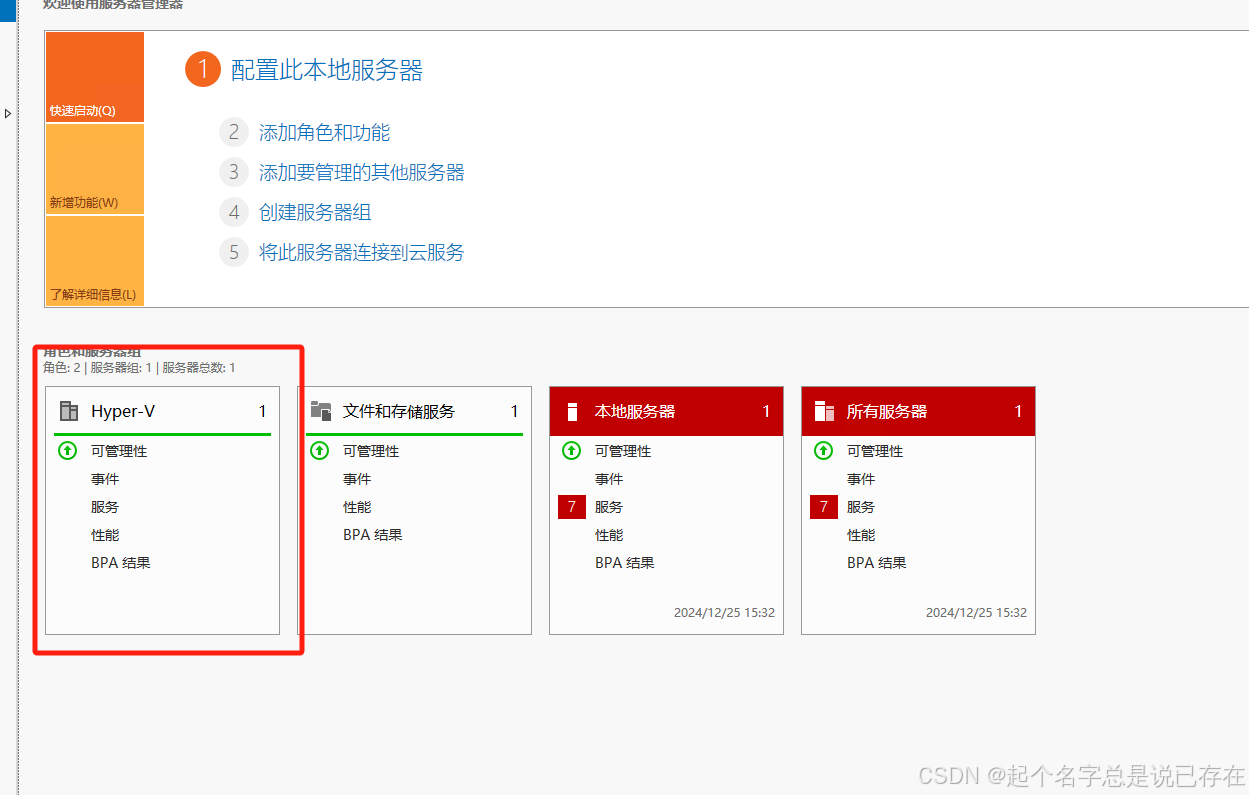Screen dimensions: 1249x795
Task: Click step 2 circle next to 添加角色和功能
Action: (233, 132)
